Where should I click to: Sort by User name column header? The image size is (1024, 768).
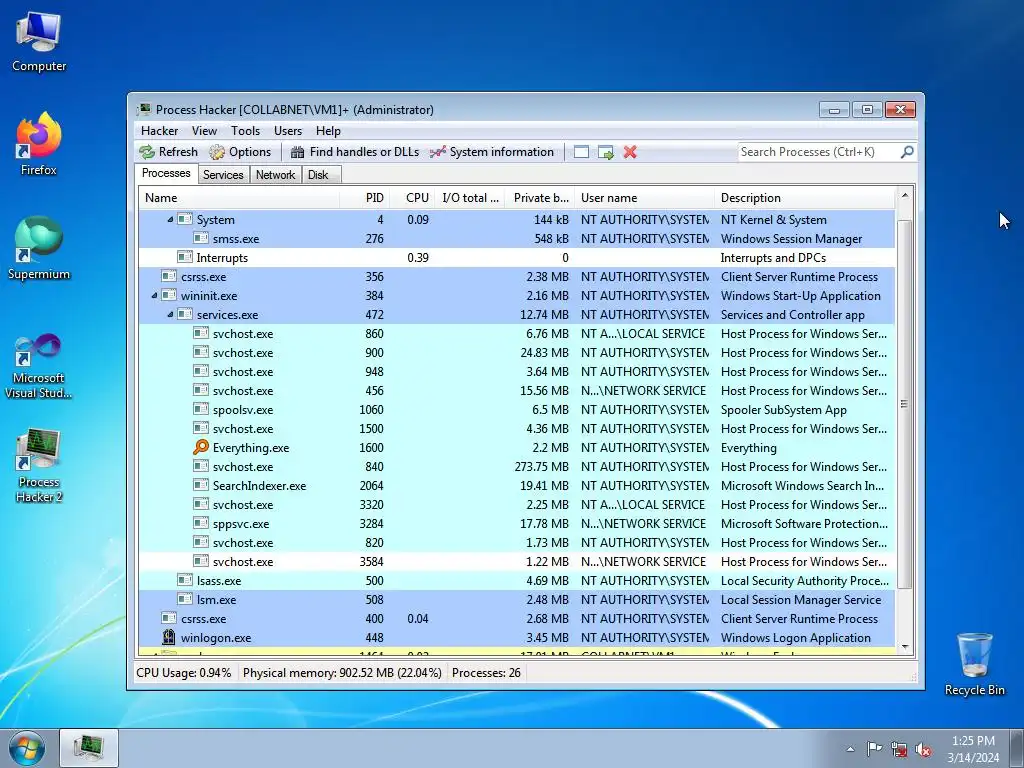pyautogui.click(x=645, y=198)
